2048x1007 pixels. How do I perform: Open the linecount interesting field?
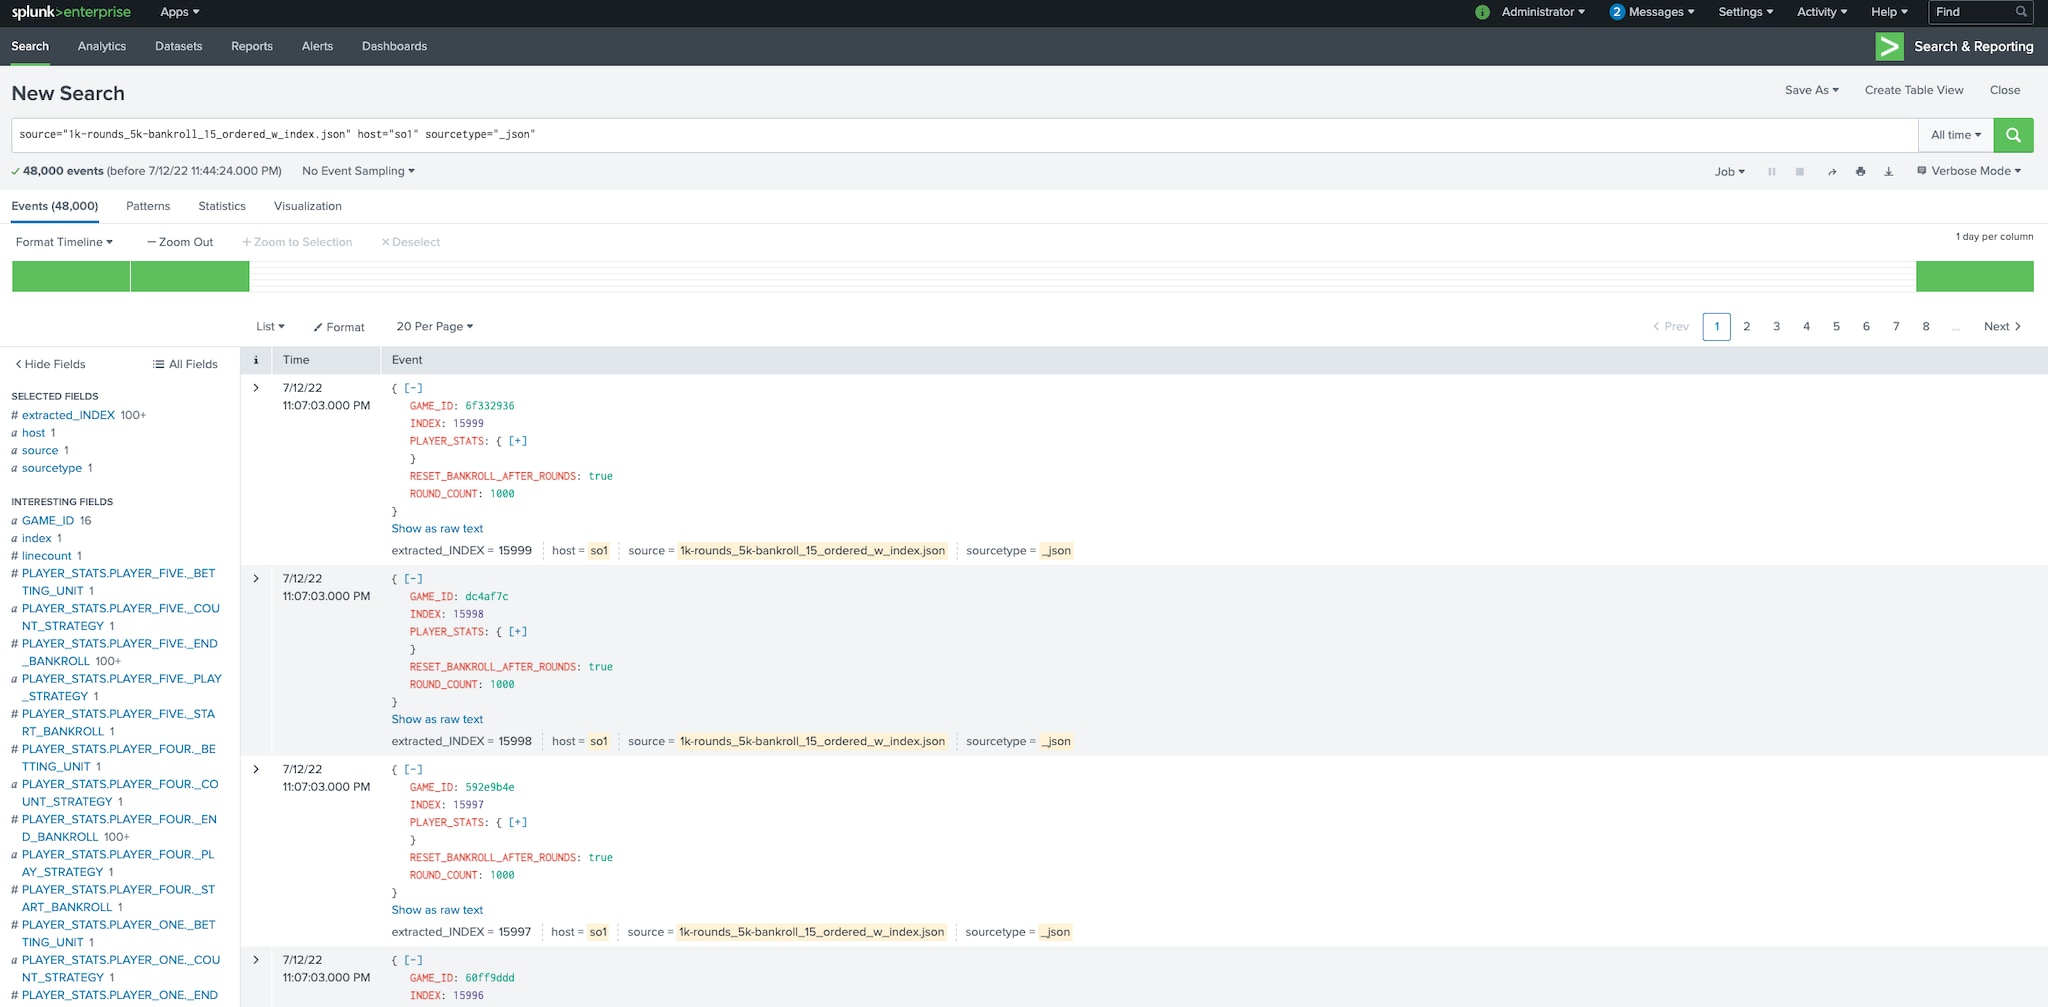(x=47, y=556)
